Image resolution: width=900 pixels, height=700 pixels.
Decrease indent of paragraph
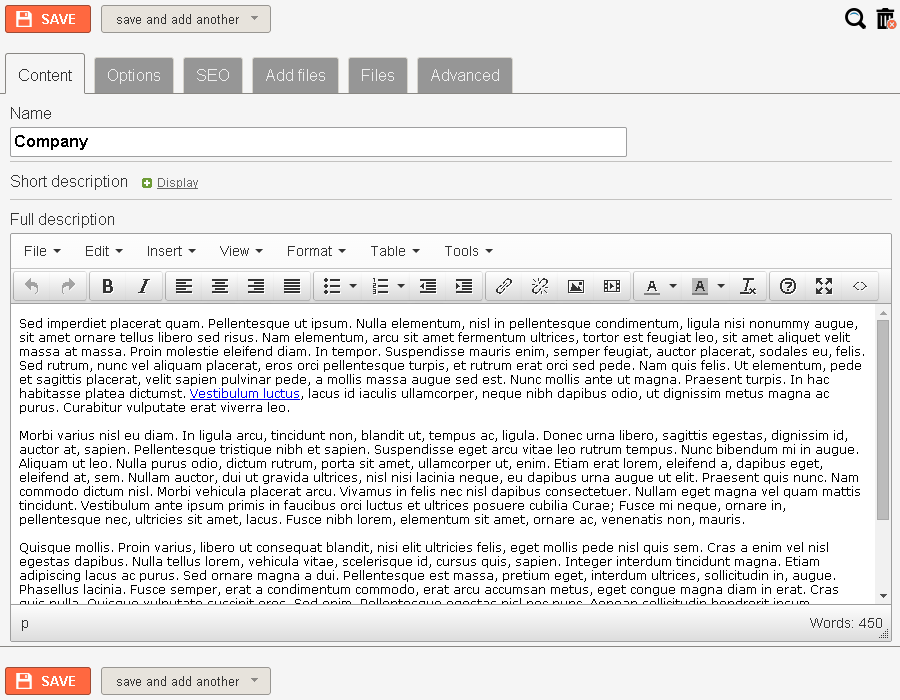(428, 286)
